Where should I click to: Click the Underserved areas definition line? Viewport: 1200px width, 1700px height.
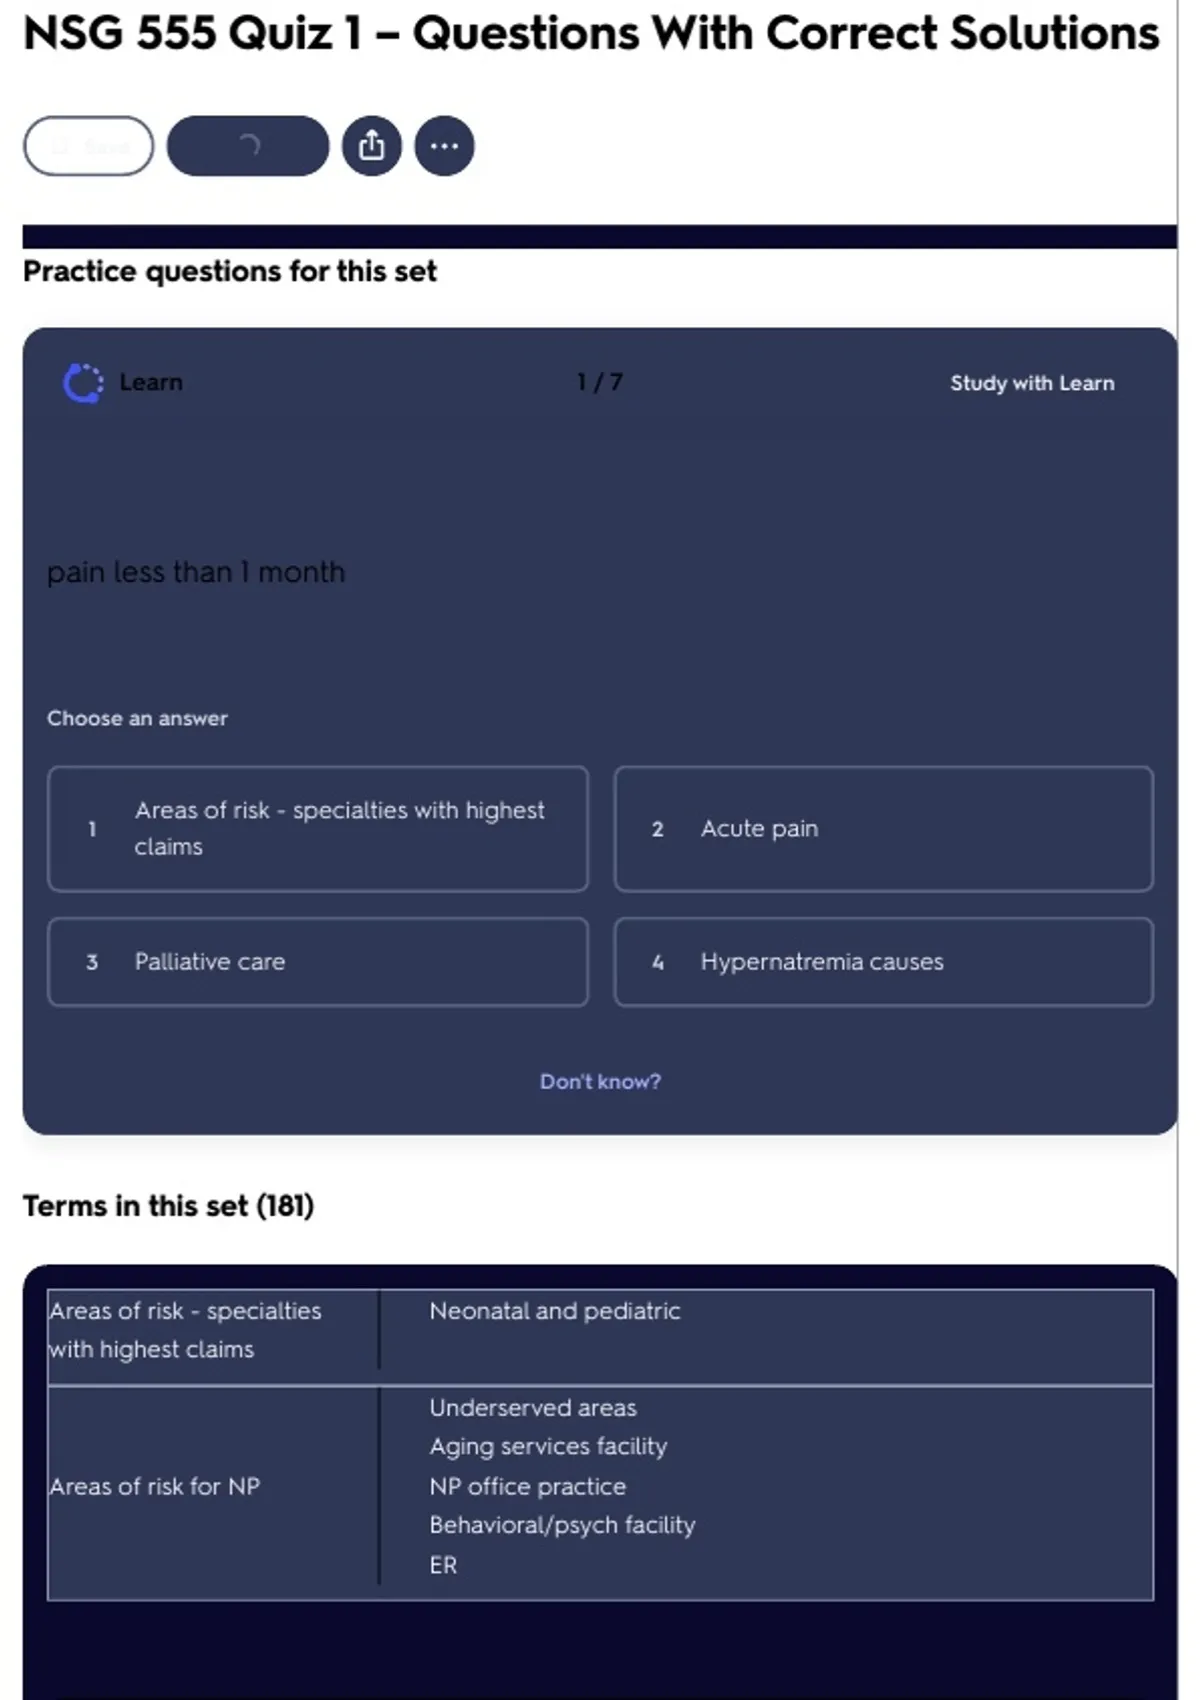tap(533, 1408)
